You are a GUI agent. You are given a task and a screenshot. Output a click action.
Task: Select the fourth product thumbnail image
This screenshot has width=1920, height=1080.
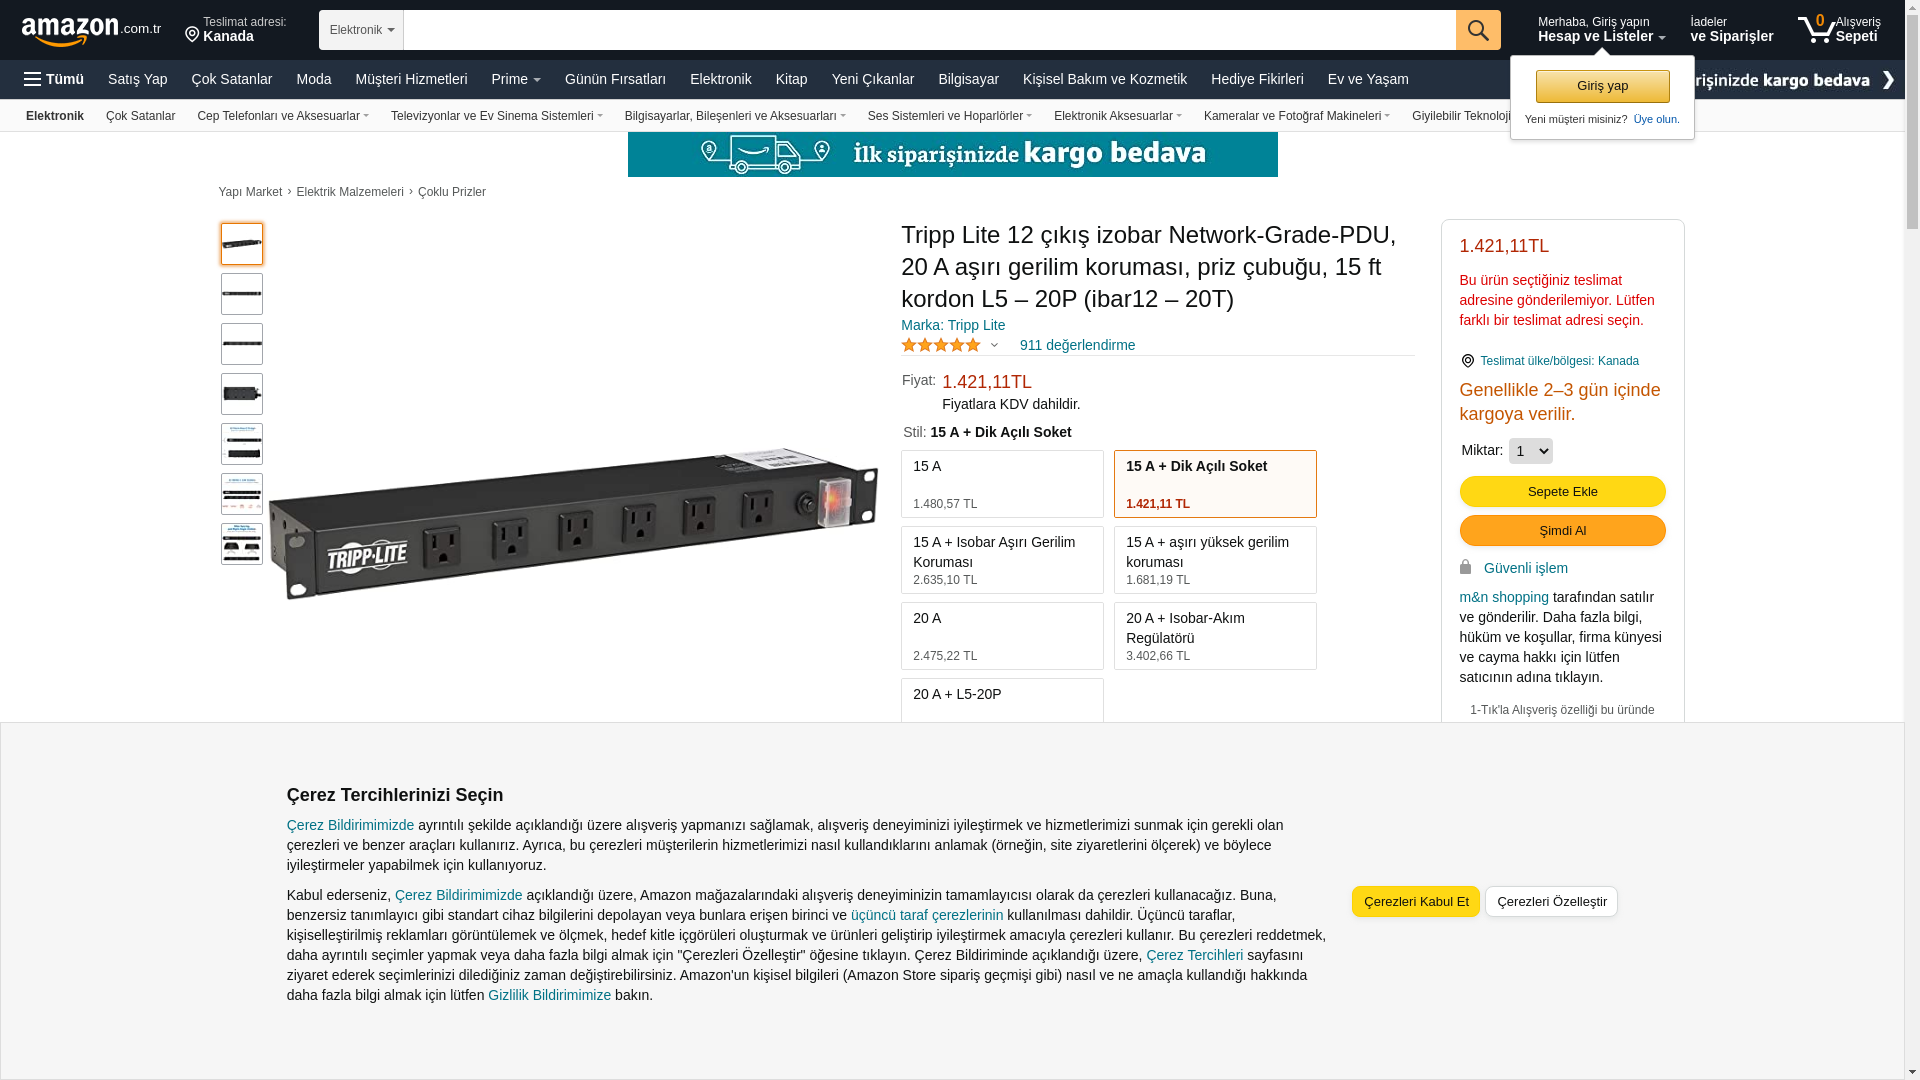click(x=242, y=394)
